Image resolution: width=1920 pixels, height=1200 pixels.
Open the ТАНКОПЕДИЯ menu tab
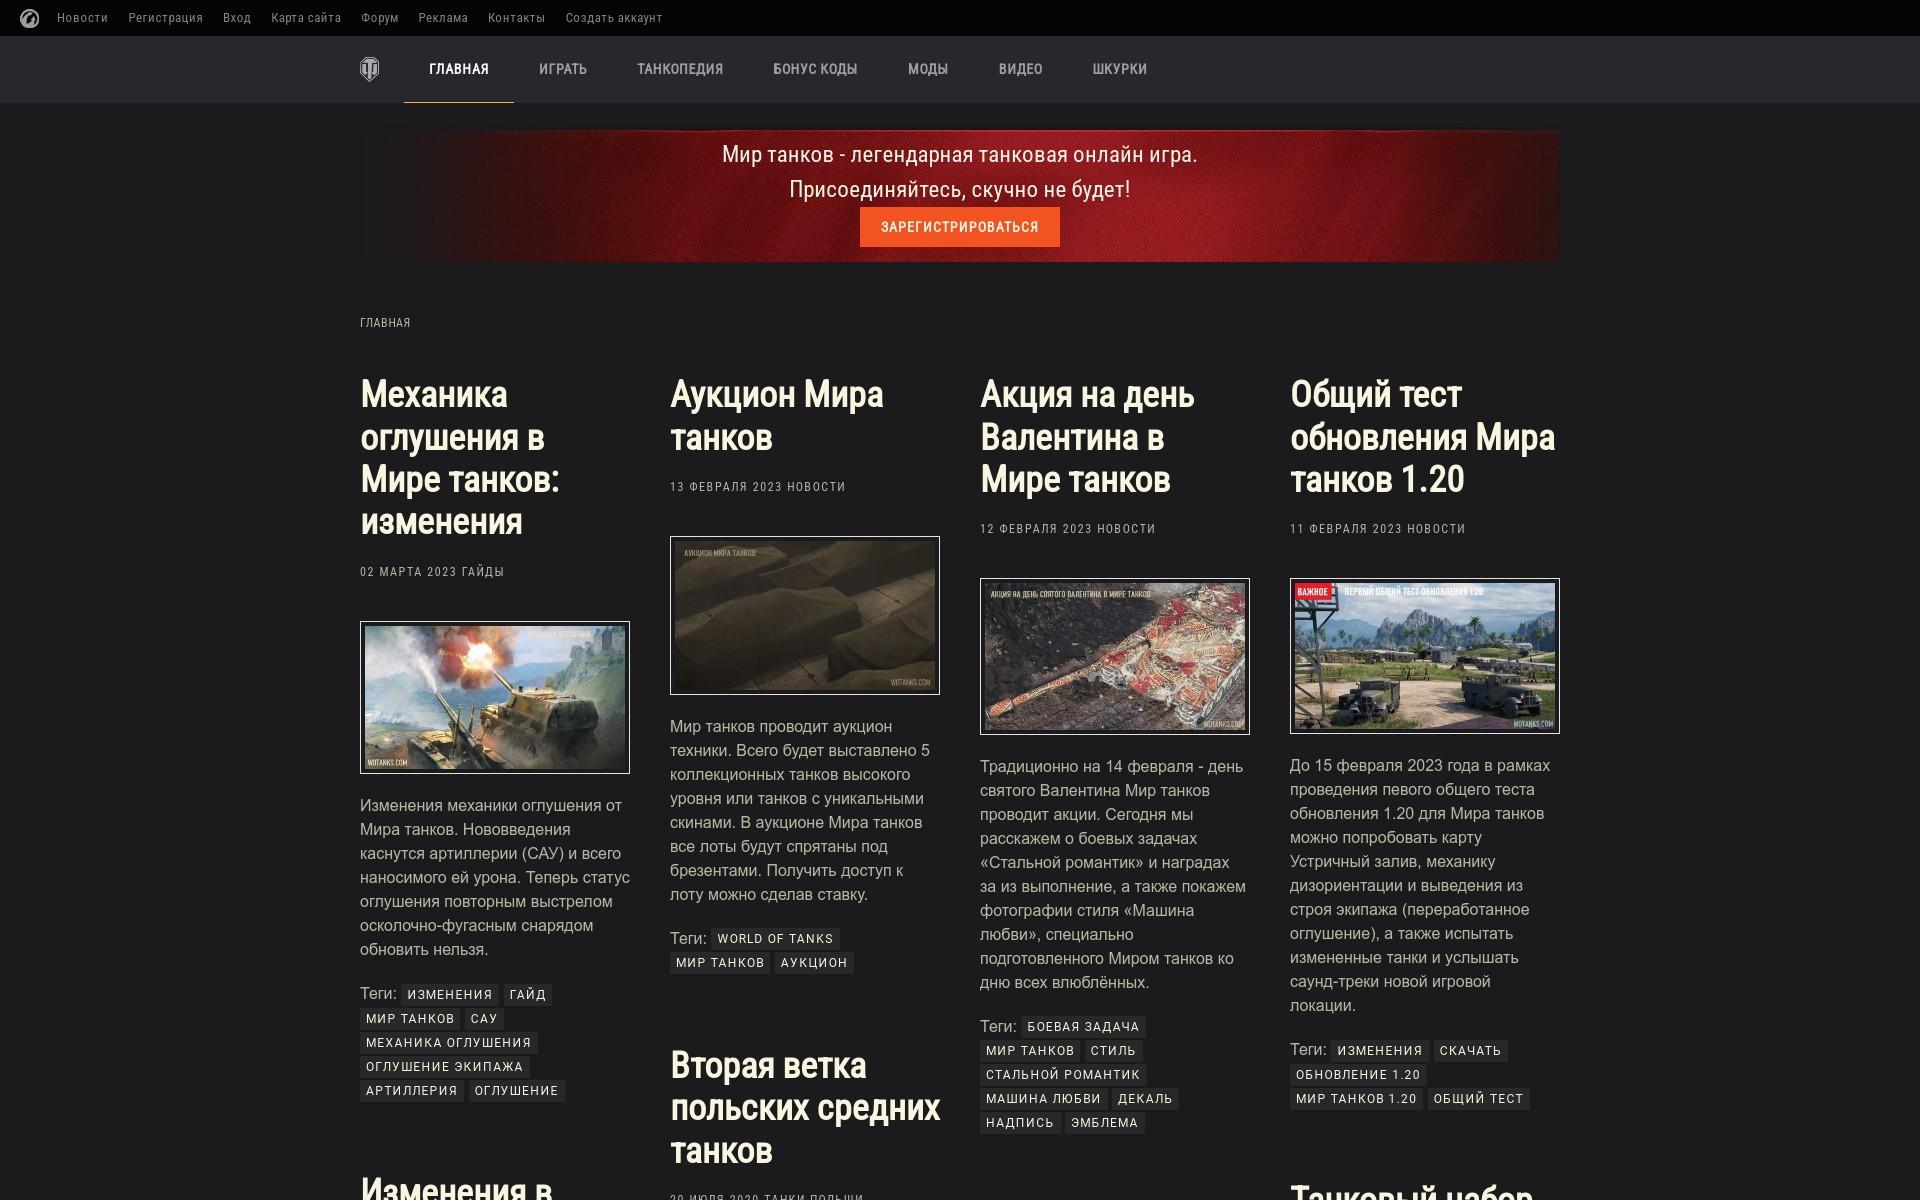[679, 69]
